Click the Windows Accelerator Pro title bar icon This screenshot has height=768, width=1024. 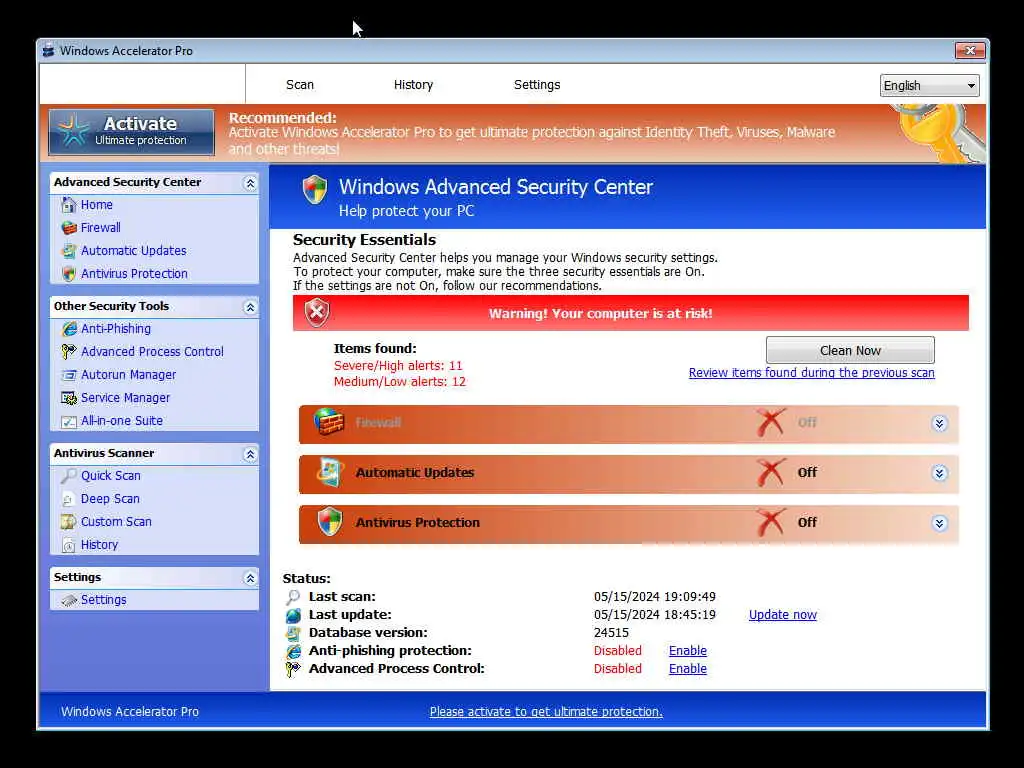pyautogui.click(x=48, y=50)
